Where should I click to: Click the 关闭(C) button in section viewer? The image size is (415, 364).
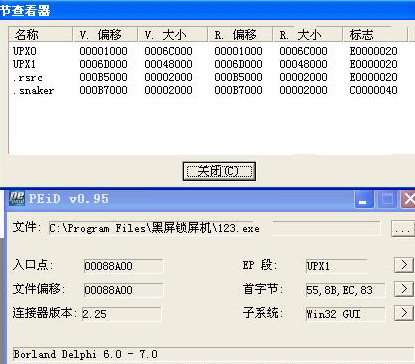coord(219,171)
